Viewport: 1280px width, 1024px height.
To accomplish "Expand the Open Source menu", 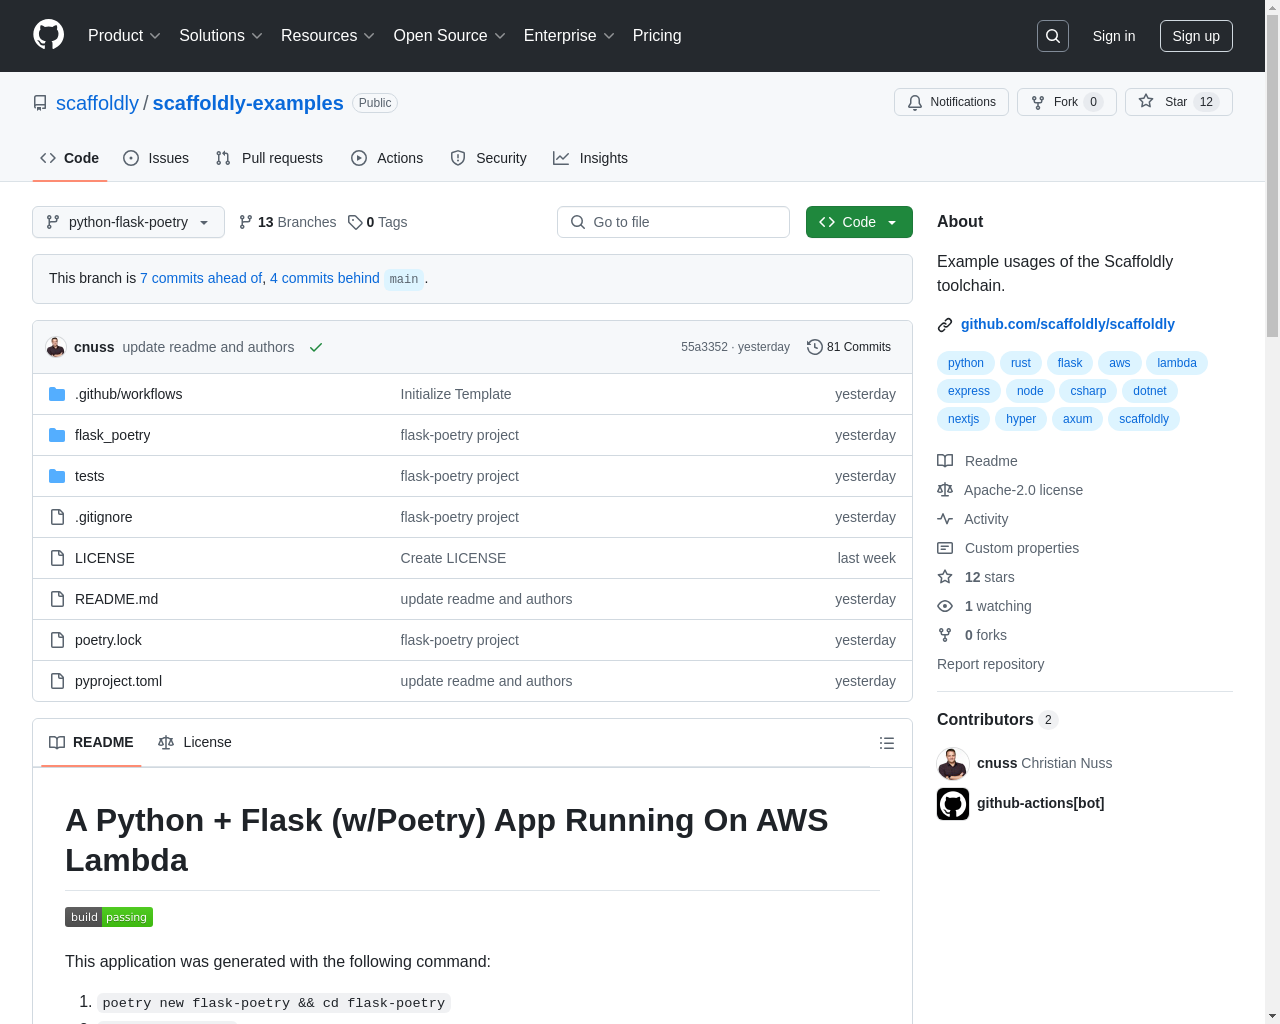I will (449, 36).
